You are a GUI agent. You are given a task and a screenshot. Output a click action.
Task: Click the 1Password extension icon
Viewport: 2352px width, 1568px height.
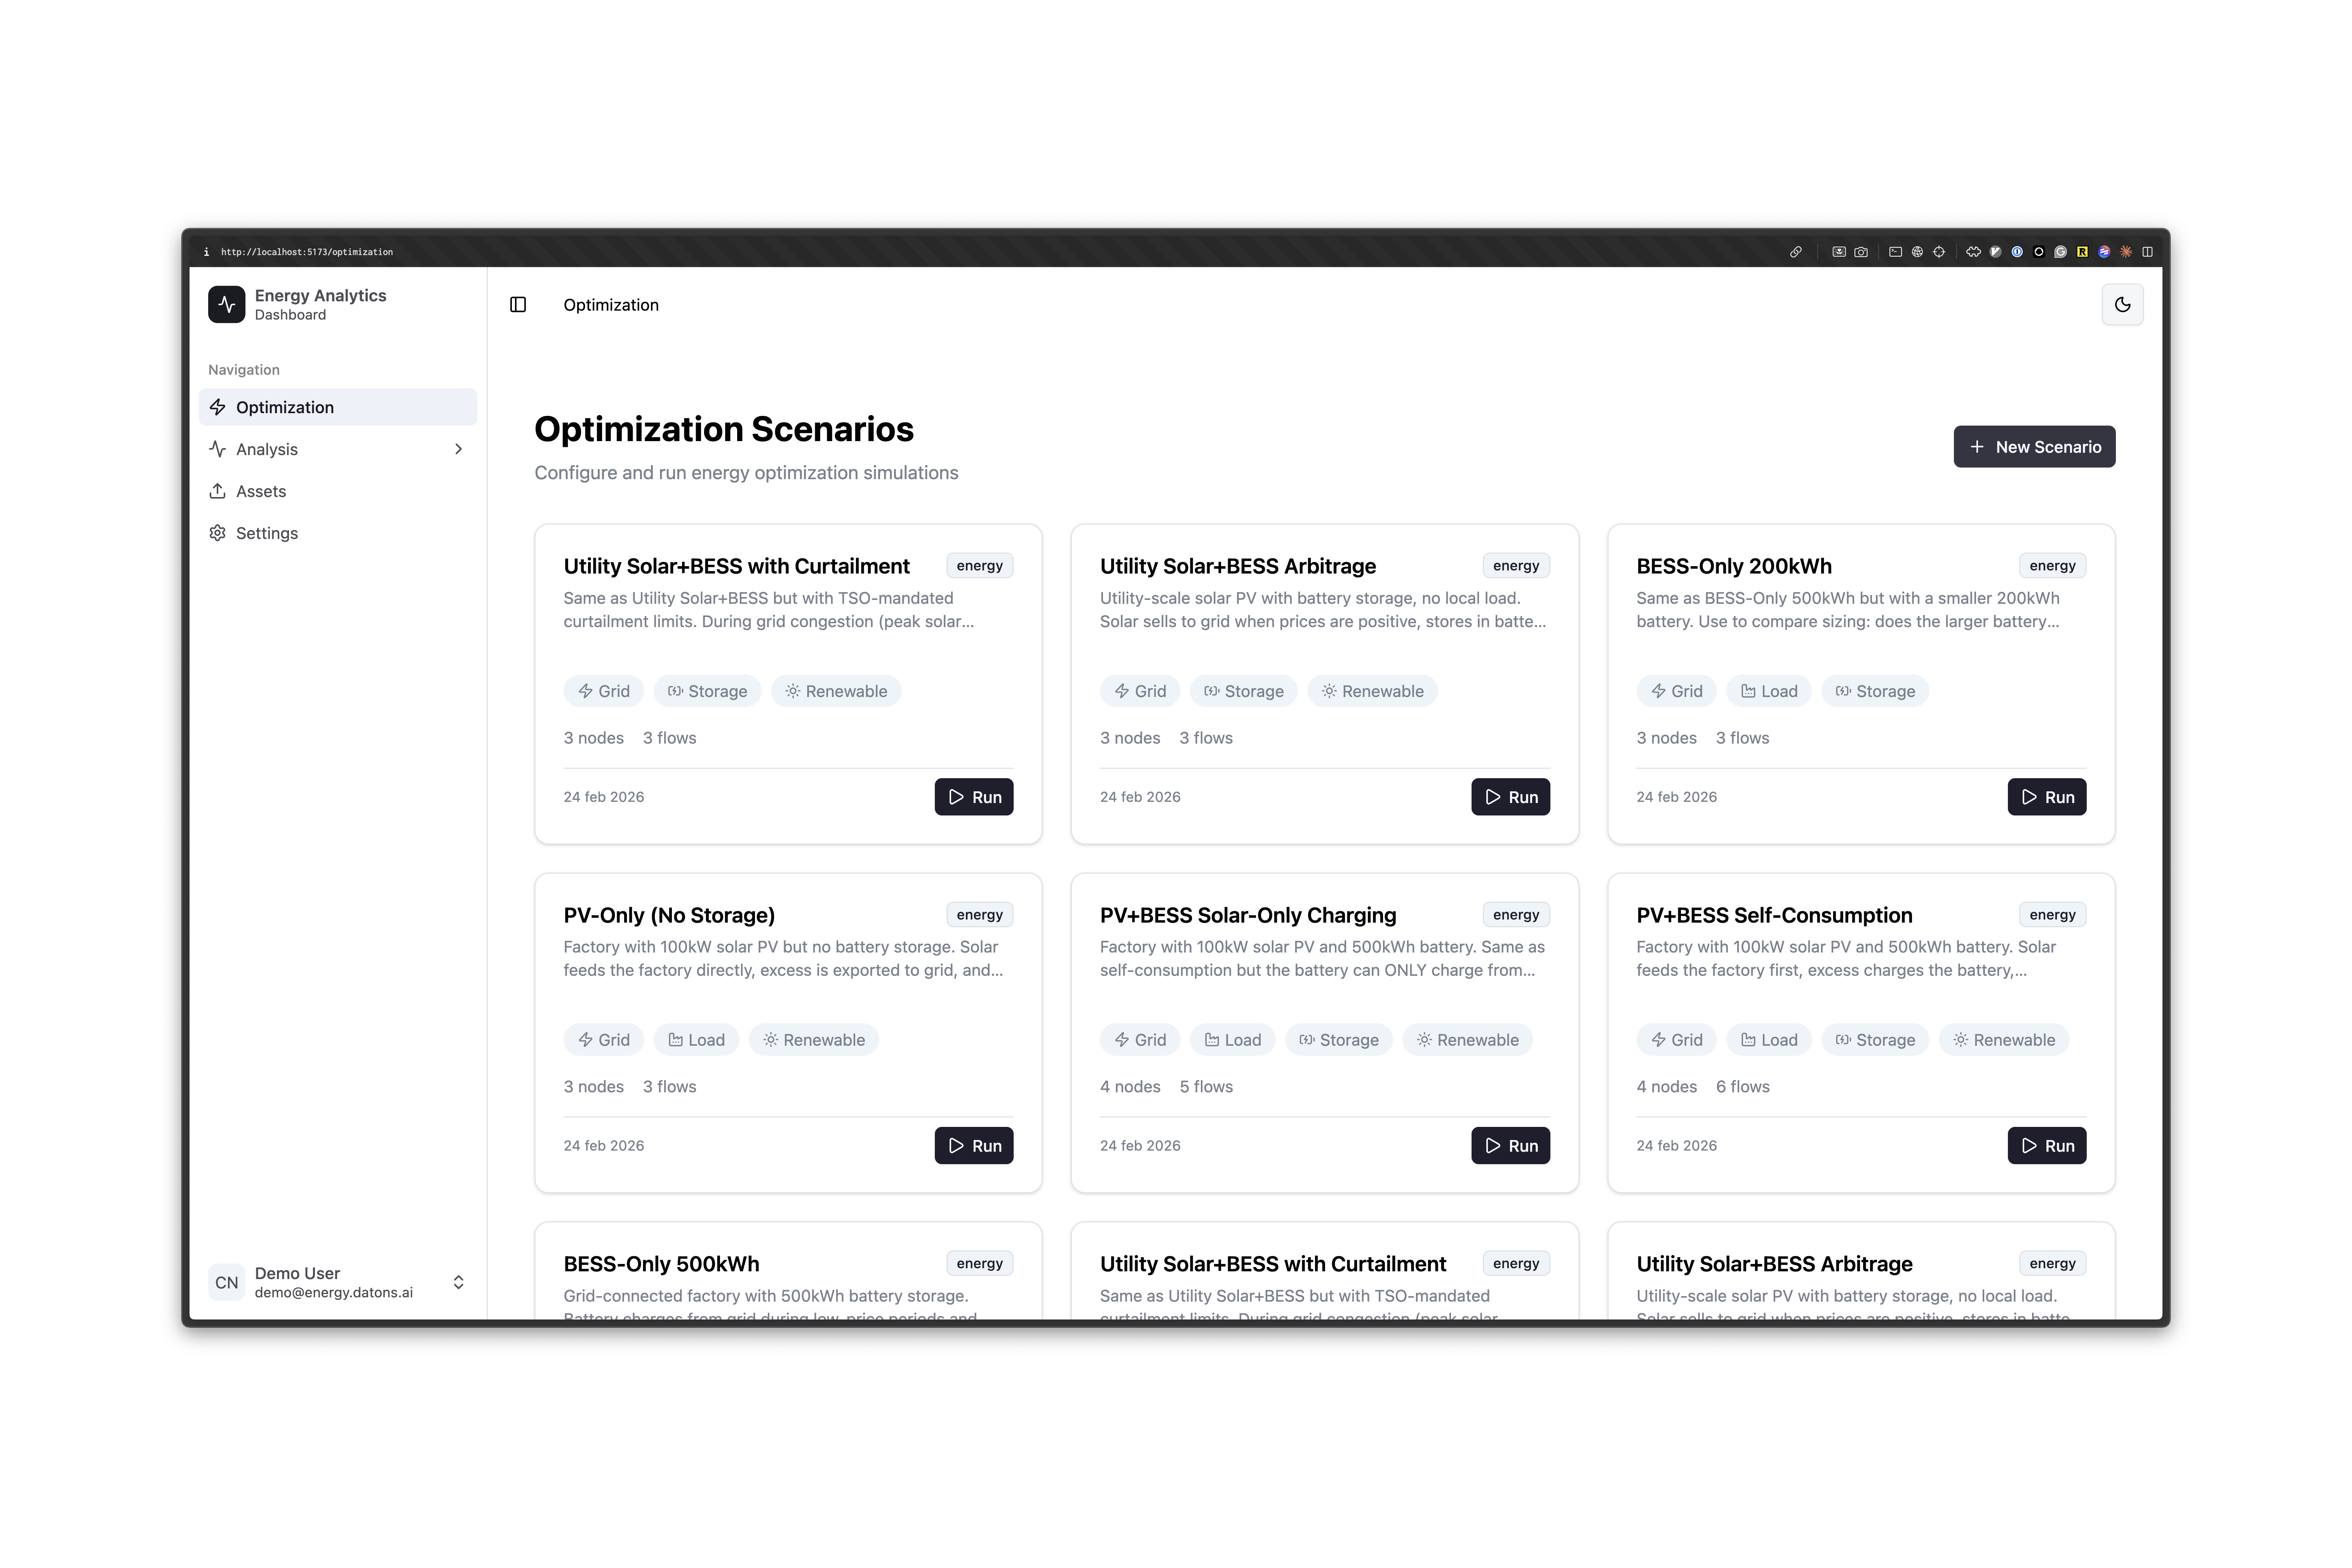tap(2017, 252)
